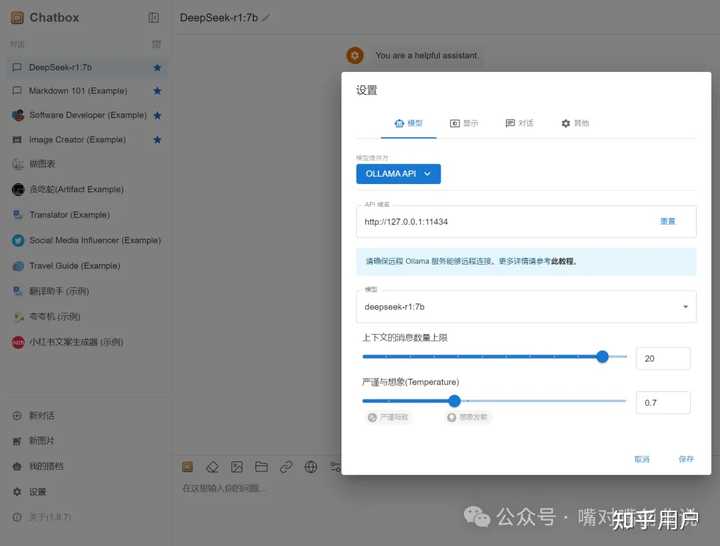The image size is (720, 546).
Task: Click the attach link icon
Action: tap(286, 467)
